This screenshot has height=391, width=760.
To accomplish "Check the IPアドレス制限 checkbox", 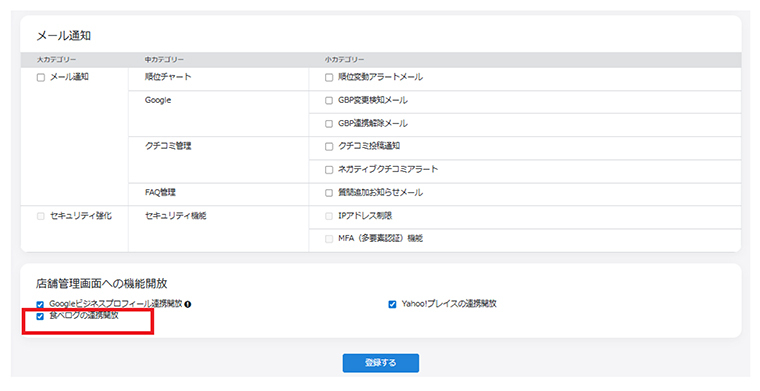I will pos(329,216).
